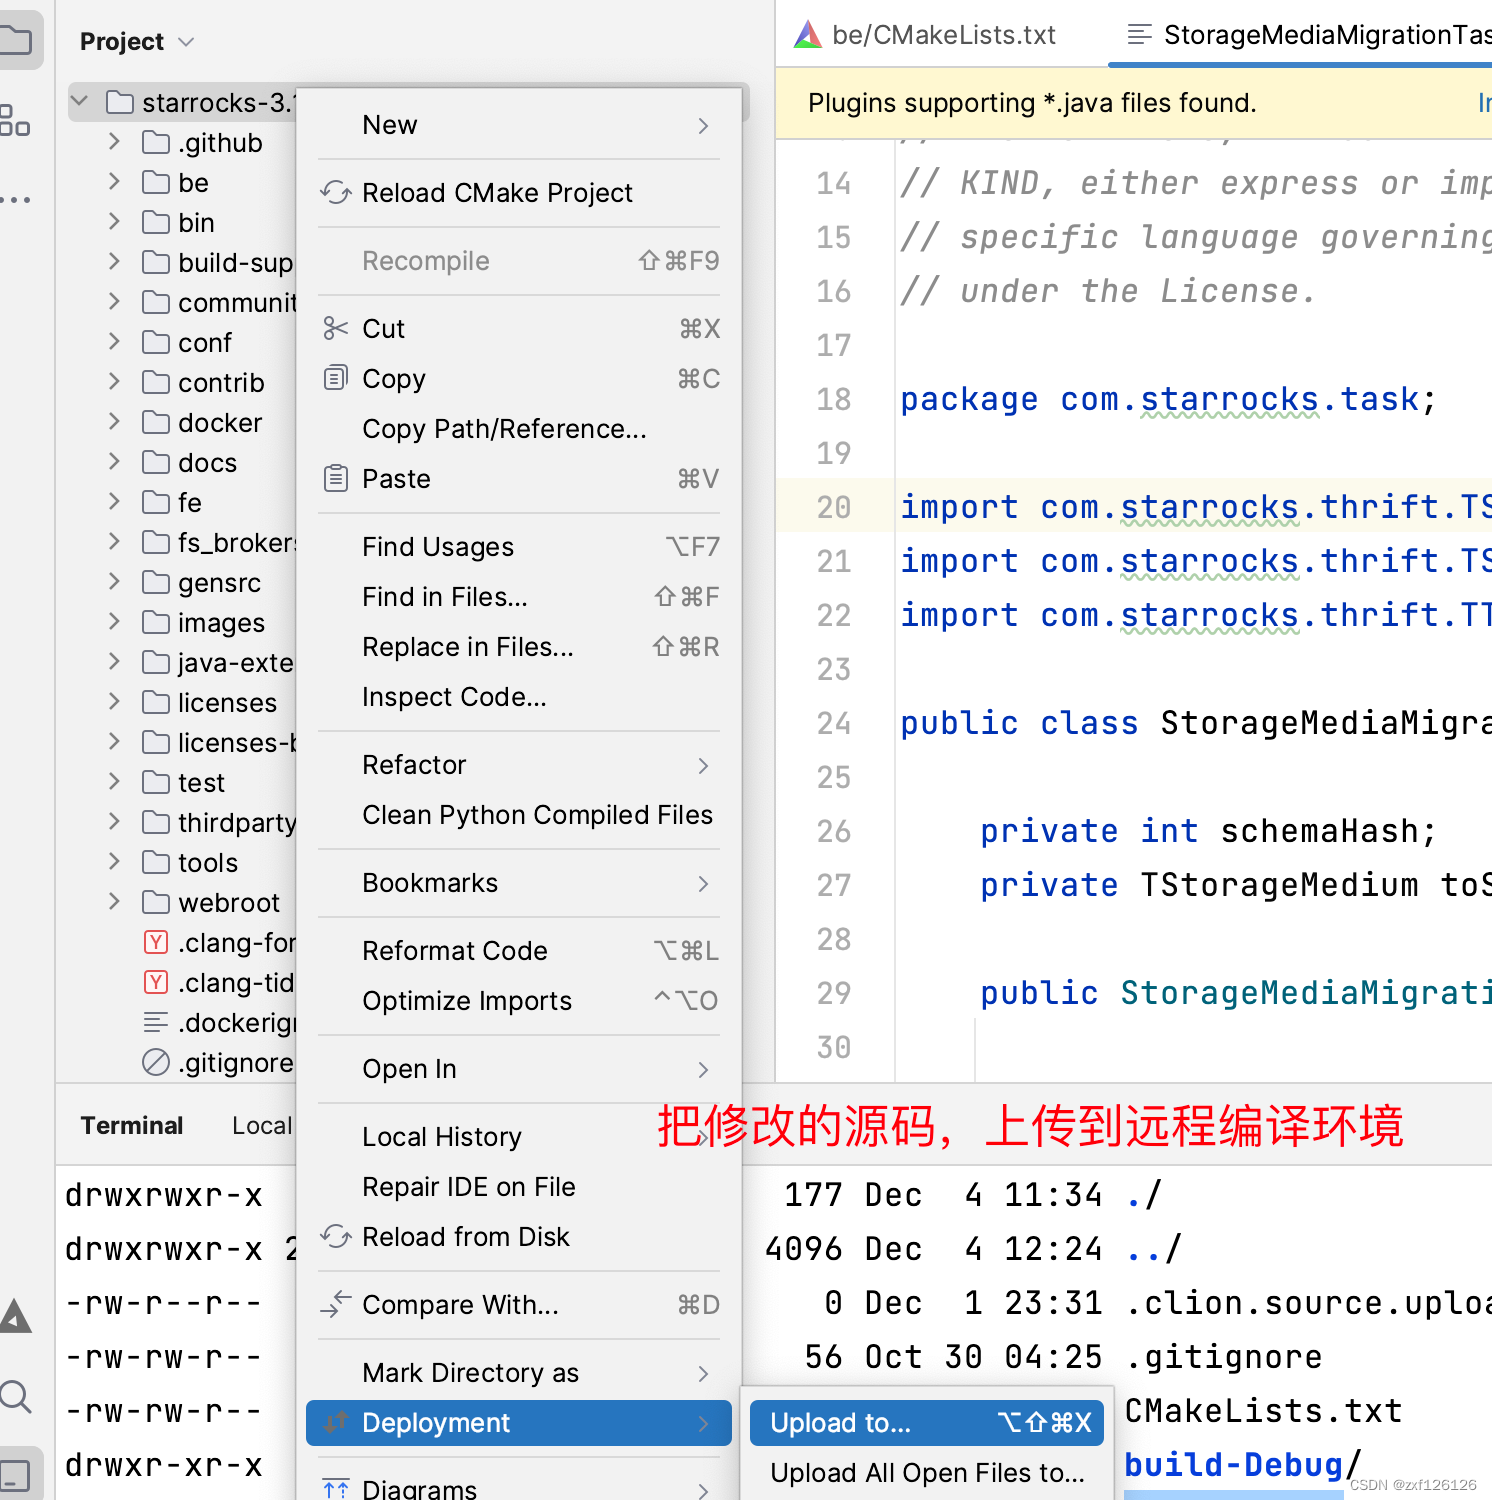
Task: Select Optimize Imports menu item
Action: pyautogui.click(x=520, y=1001)
